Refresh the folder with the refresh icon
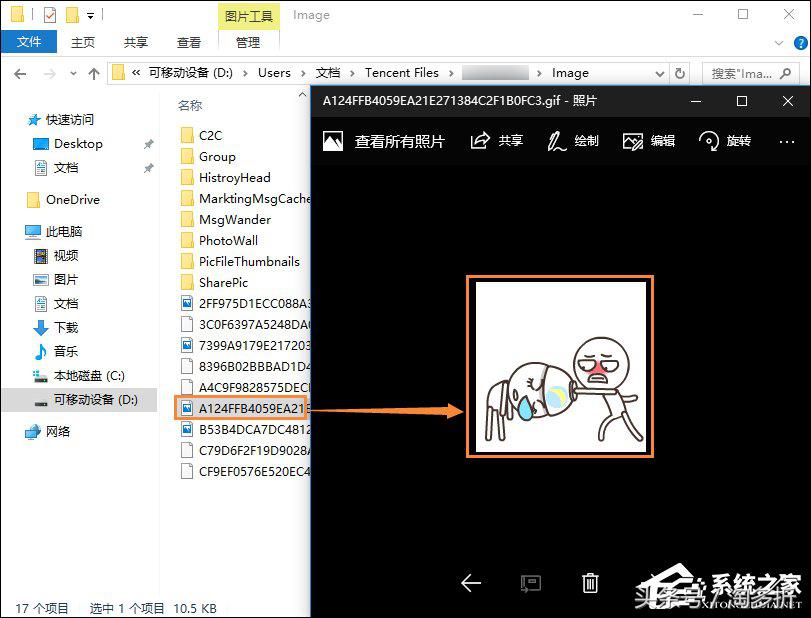This screenshot has height=618, width=811. pos(679,72)
